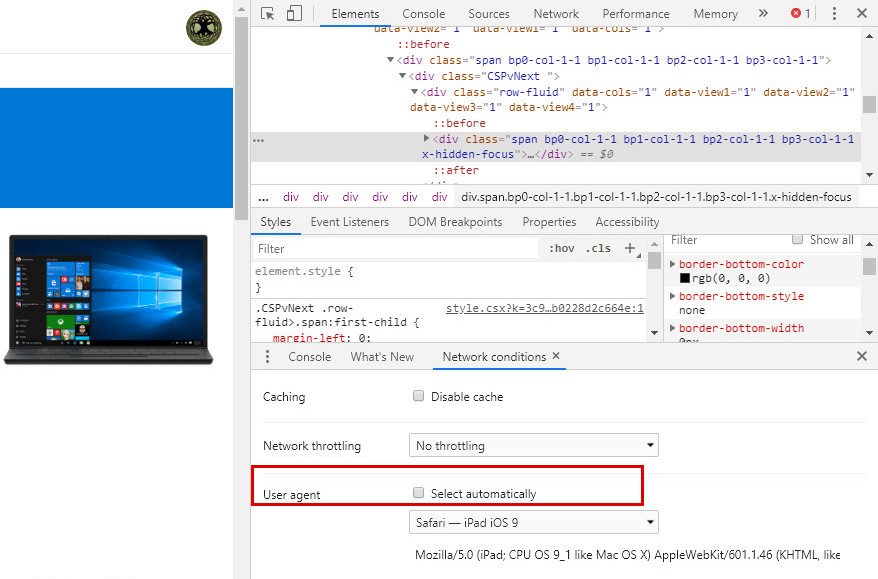The width and height of the screenshot is (878, 579).
Task: Expand the border-bottom-style computed property
Action: [x=672, y=296]
